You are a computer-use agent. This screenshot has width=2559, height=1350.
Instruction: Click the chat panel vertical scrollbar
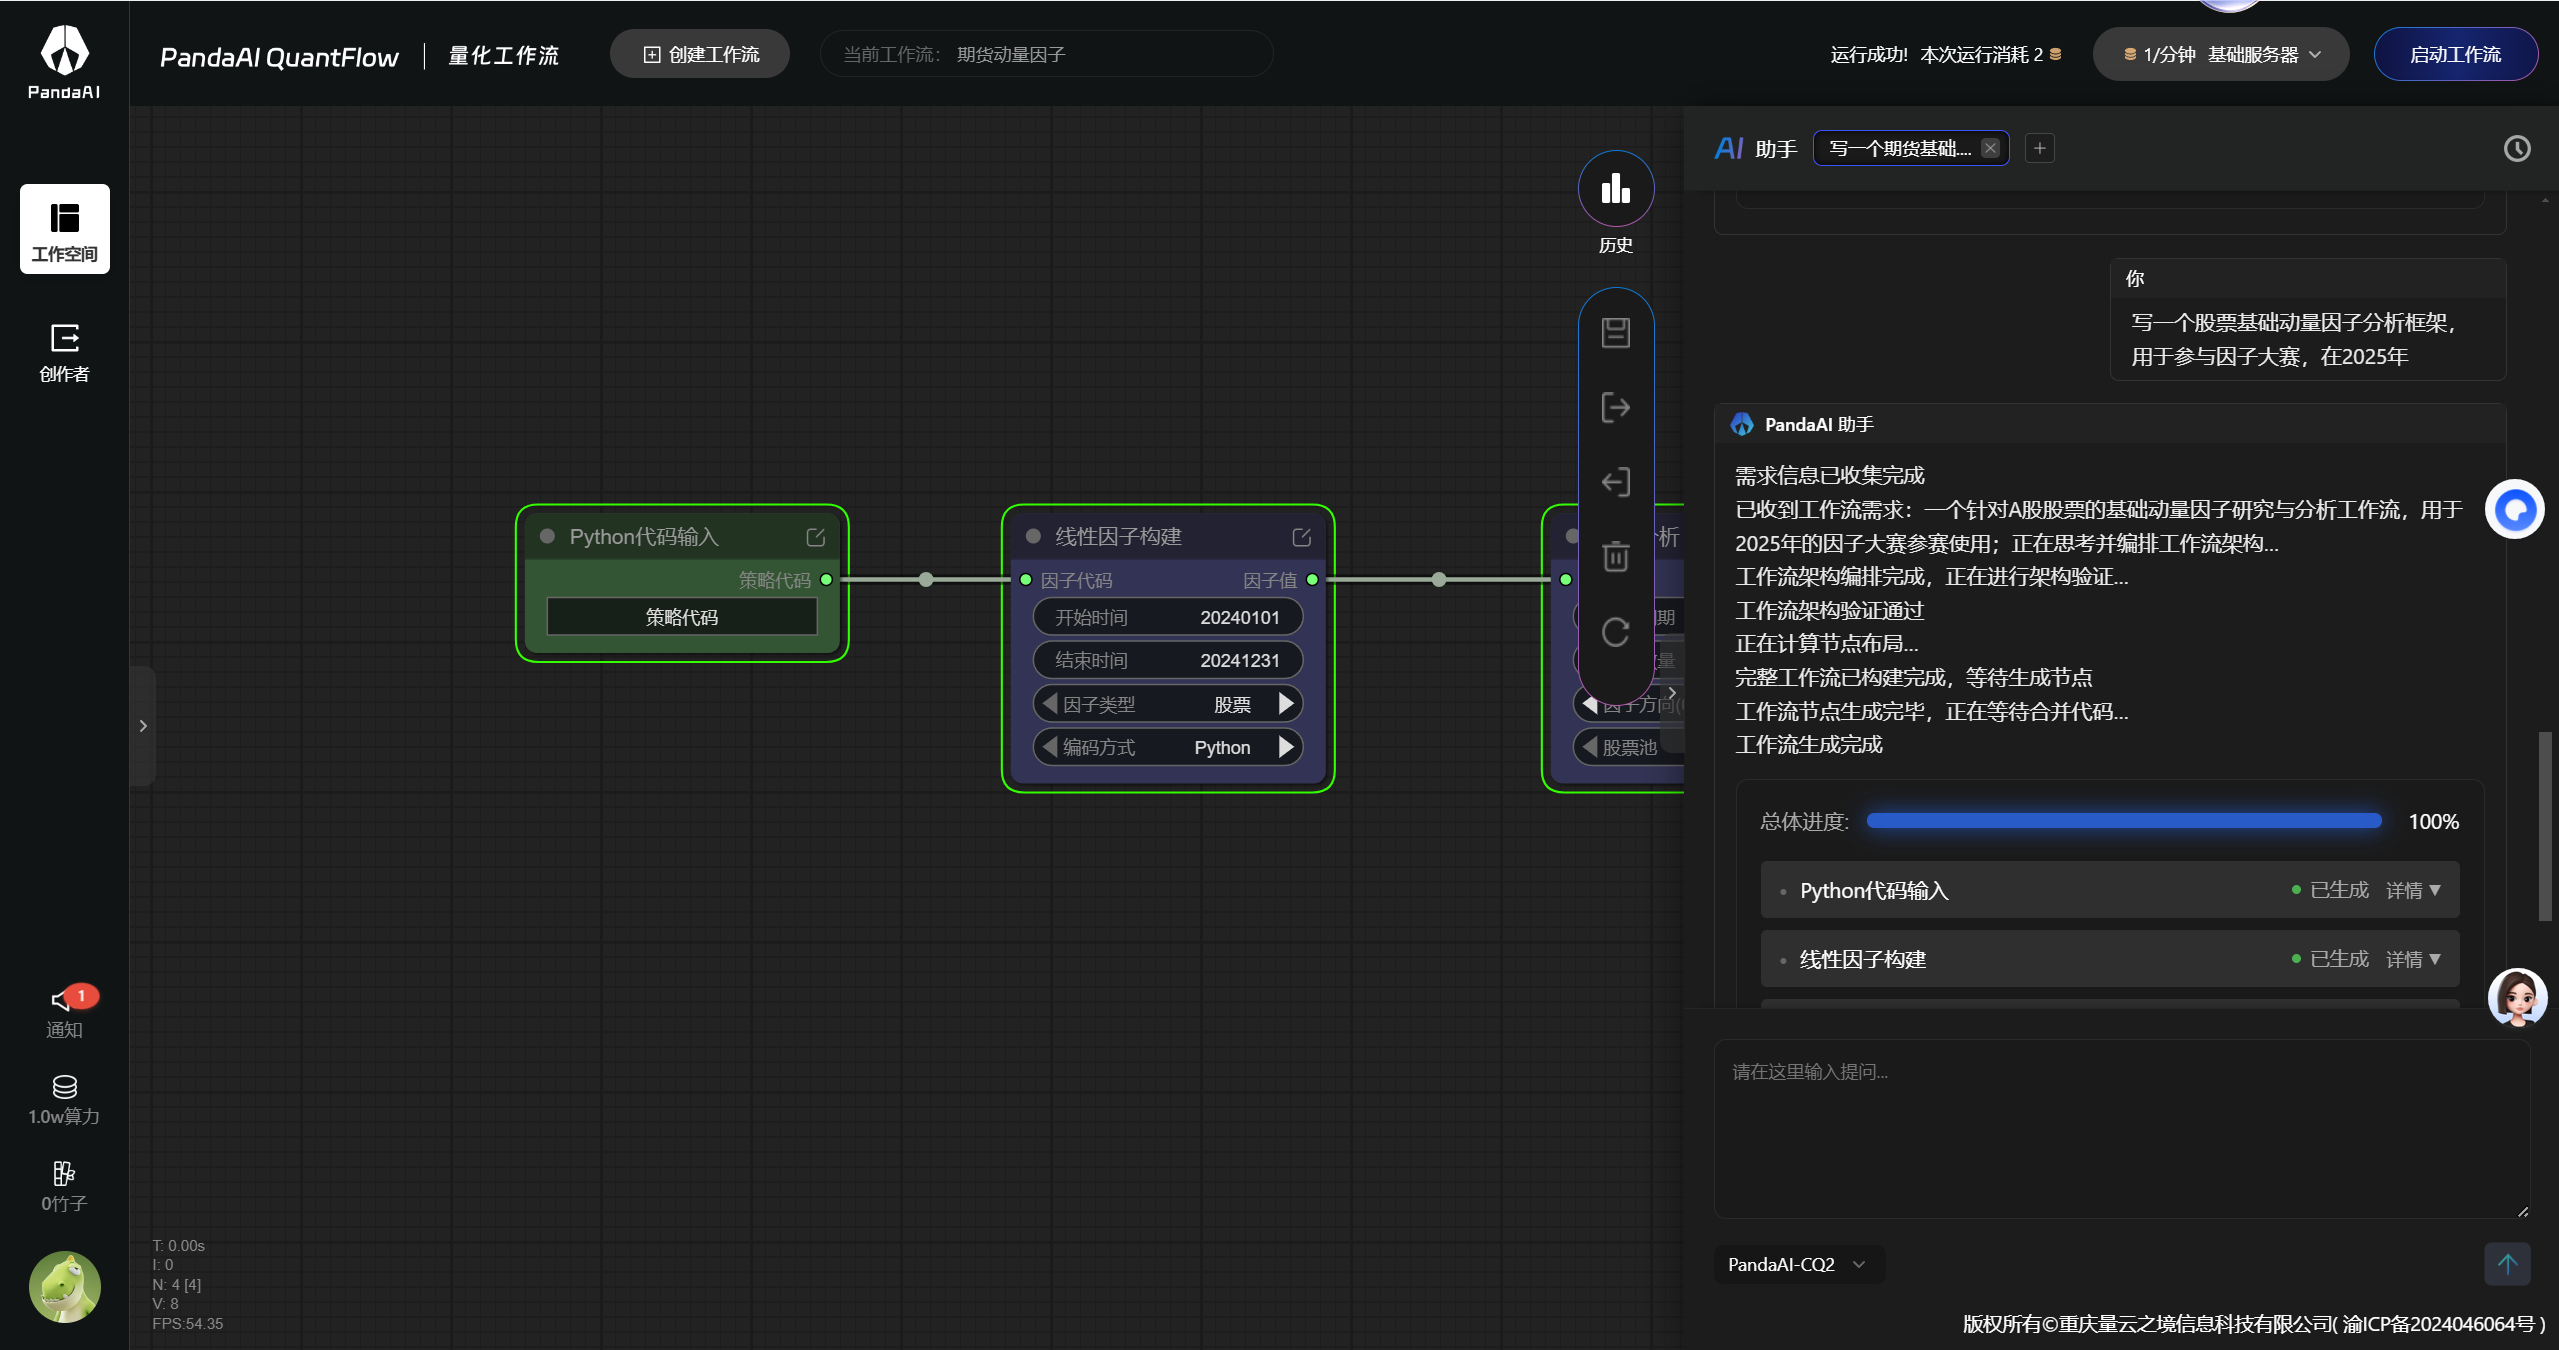pyautogui.click(x=2545, y=826)
